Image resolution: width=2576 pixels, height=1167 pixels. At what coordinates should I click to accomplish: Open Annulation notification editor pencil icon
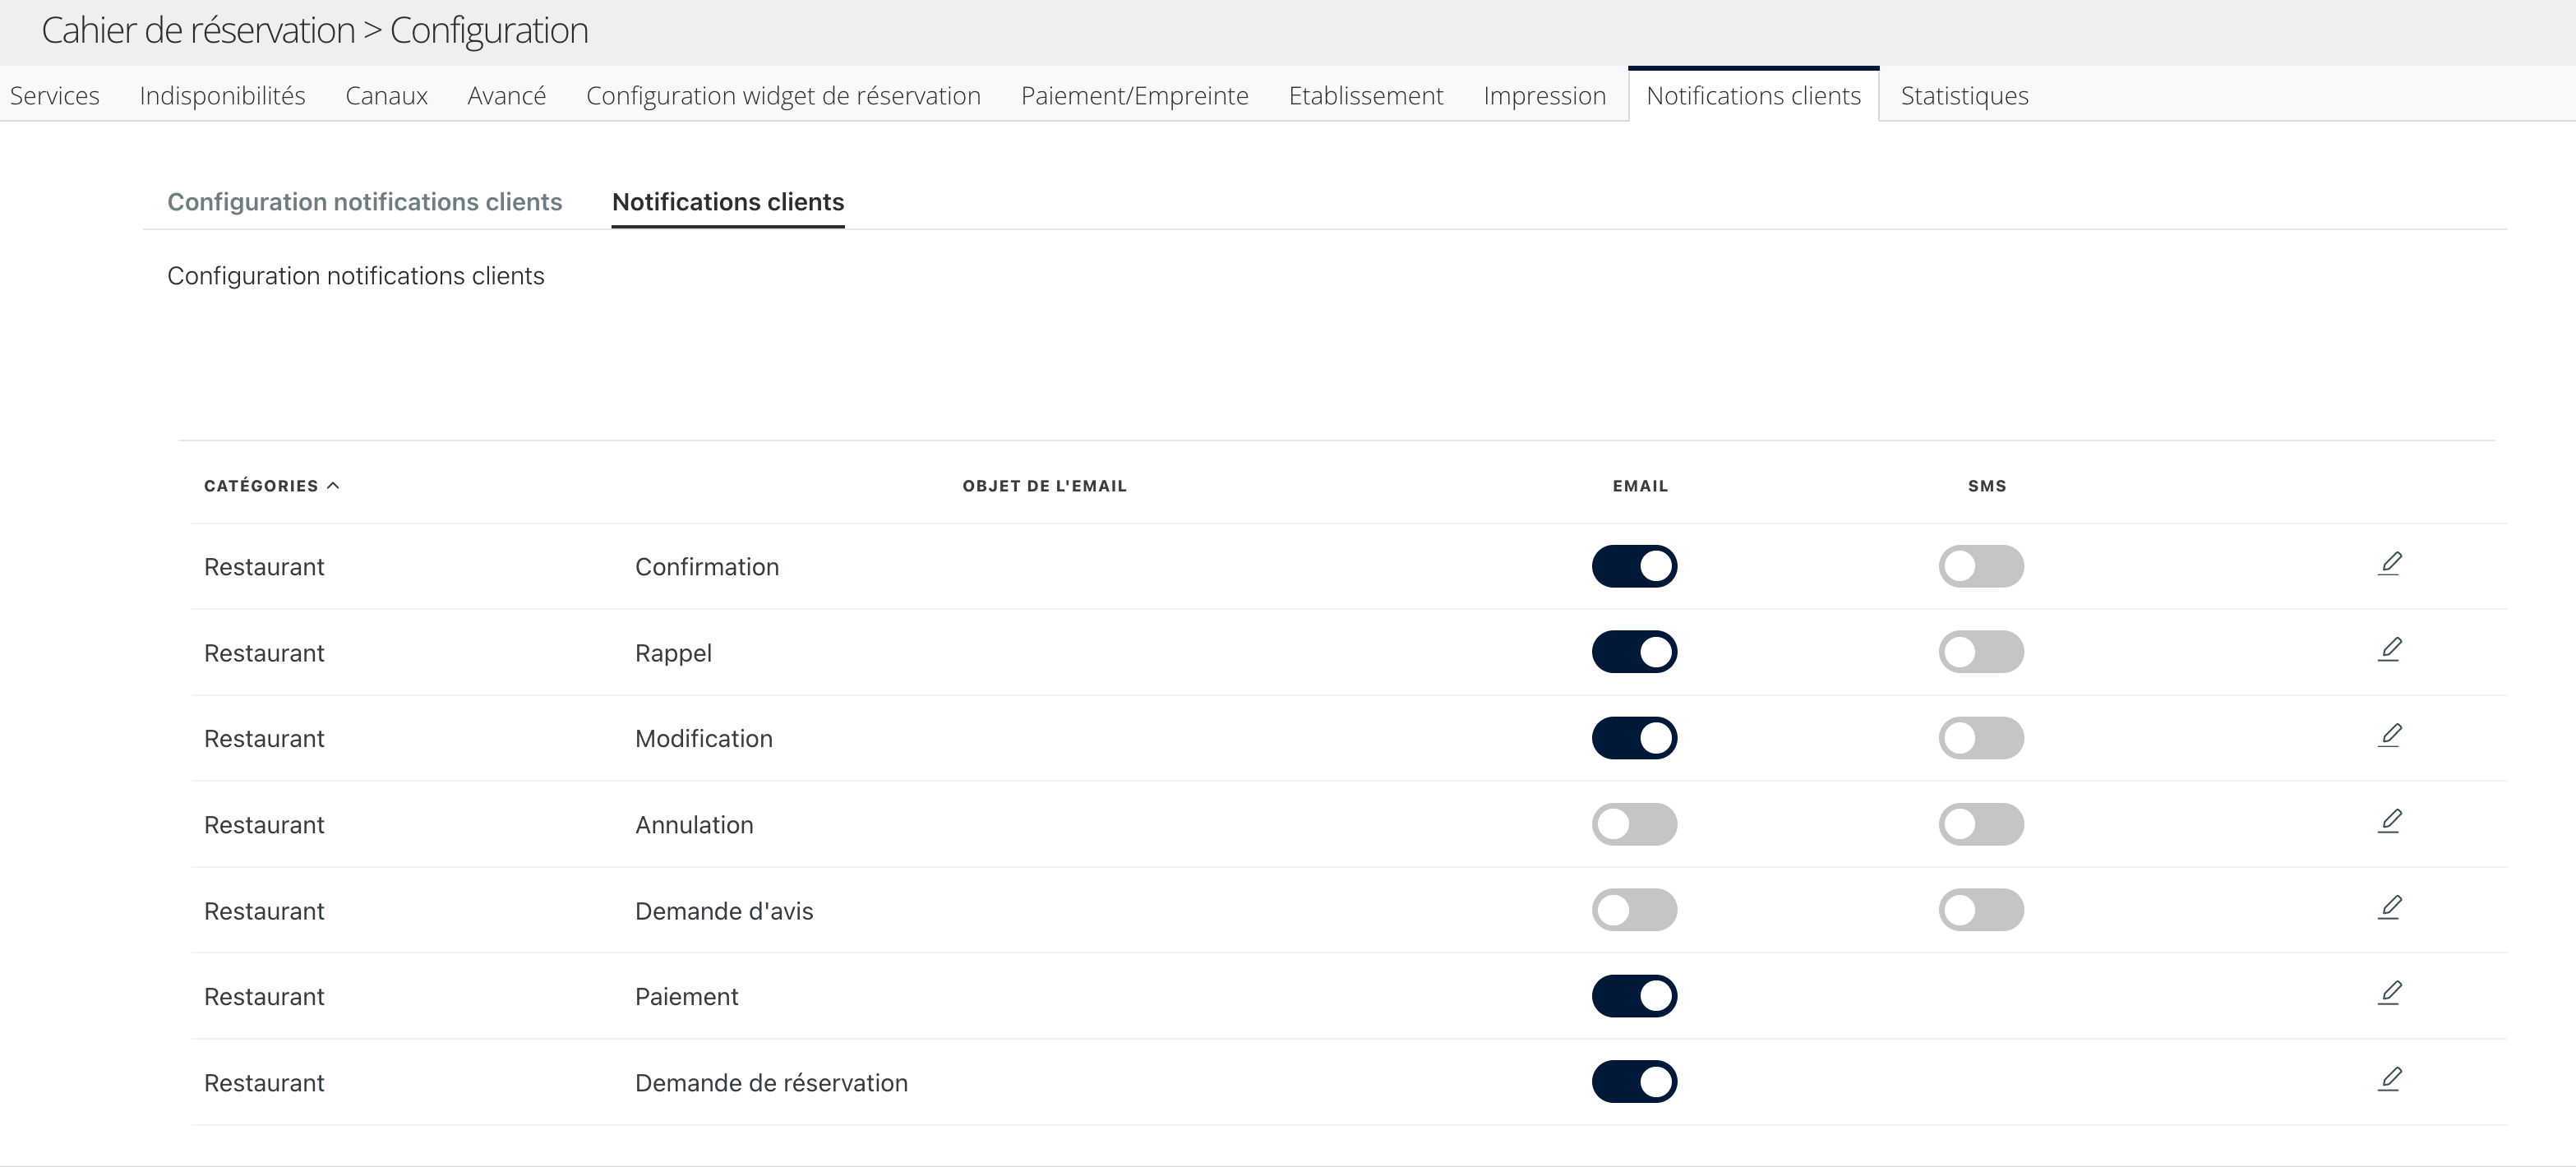click(x=2389, y=822)
